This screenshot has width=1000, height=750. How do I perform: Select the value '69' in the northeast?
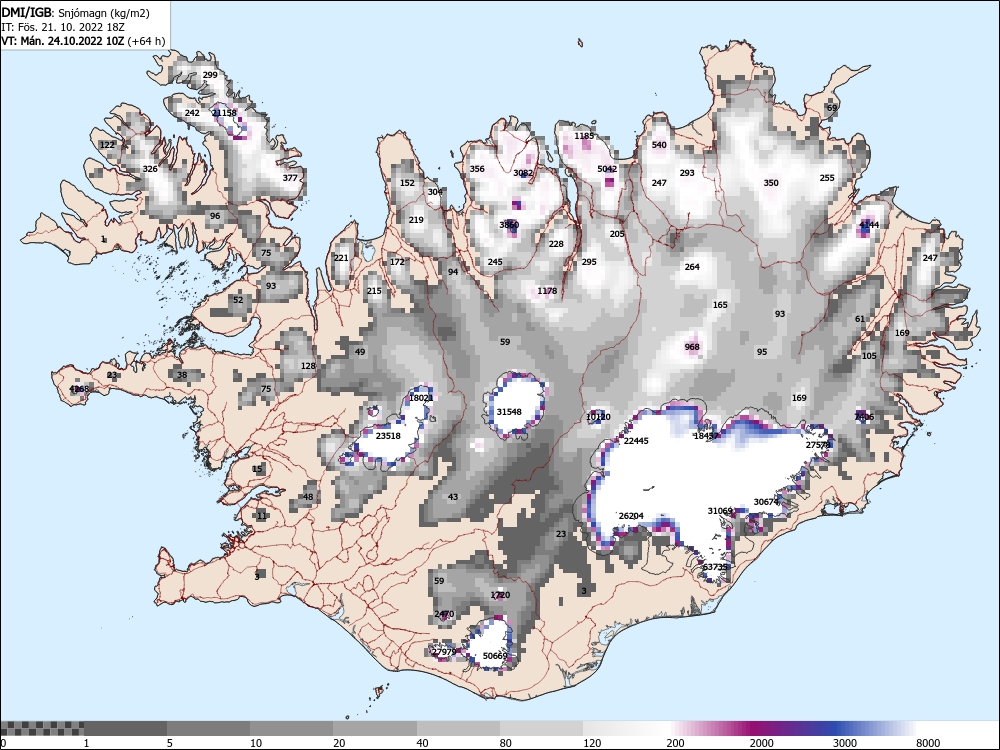click(x=832, y=108)
